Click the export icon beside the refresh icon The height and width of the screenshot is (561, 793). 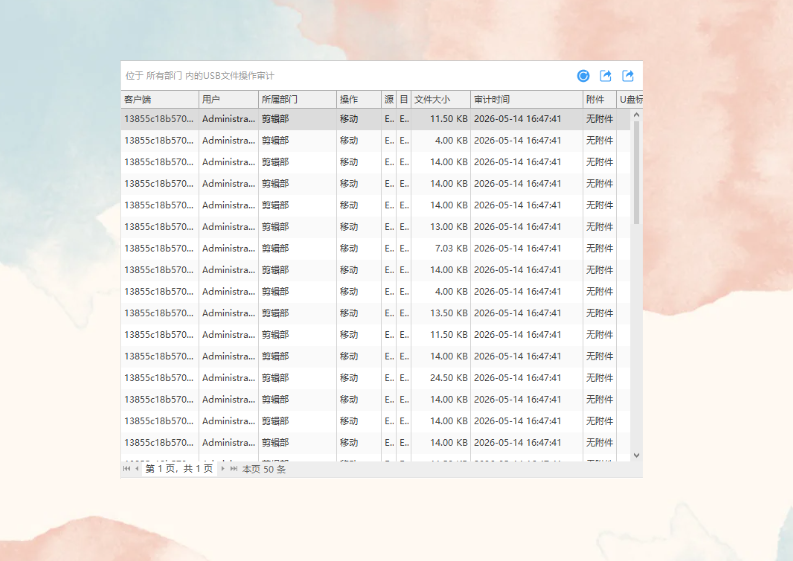pyautogui.click(x=605, y=76)
